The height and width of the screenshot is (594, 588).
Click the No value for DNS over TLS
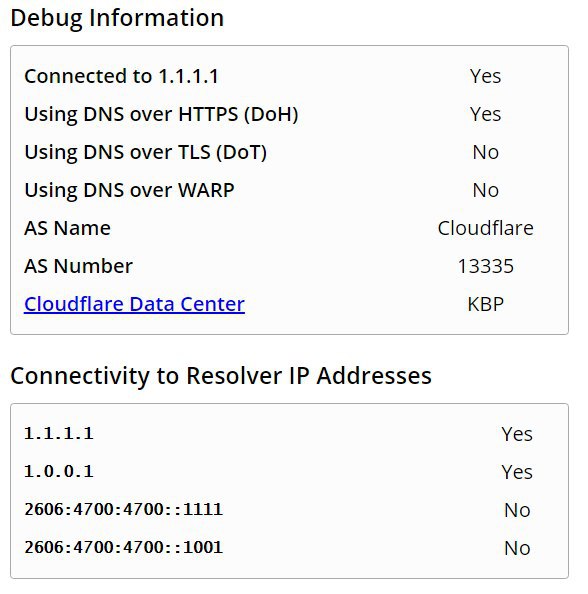[x=485, y=152]
